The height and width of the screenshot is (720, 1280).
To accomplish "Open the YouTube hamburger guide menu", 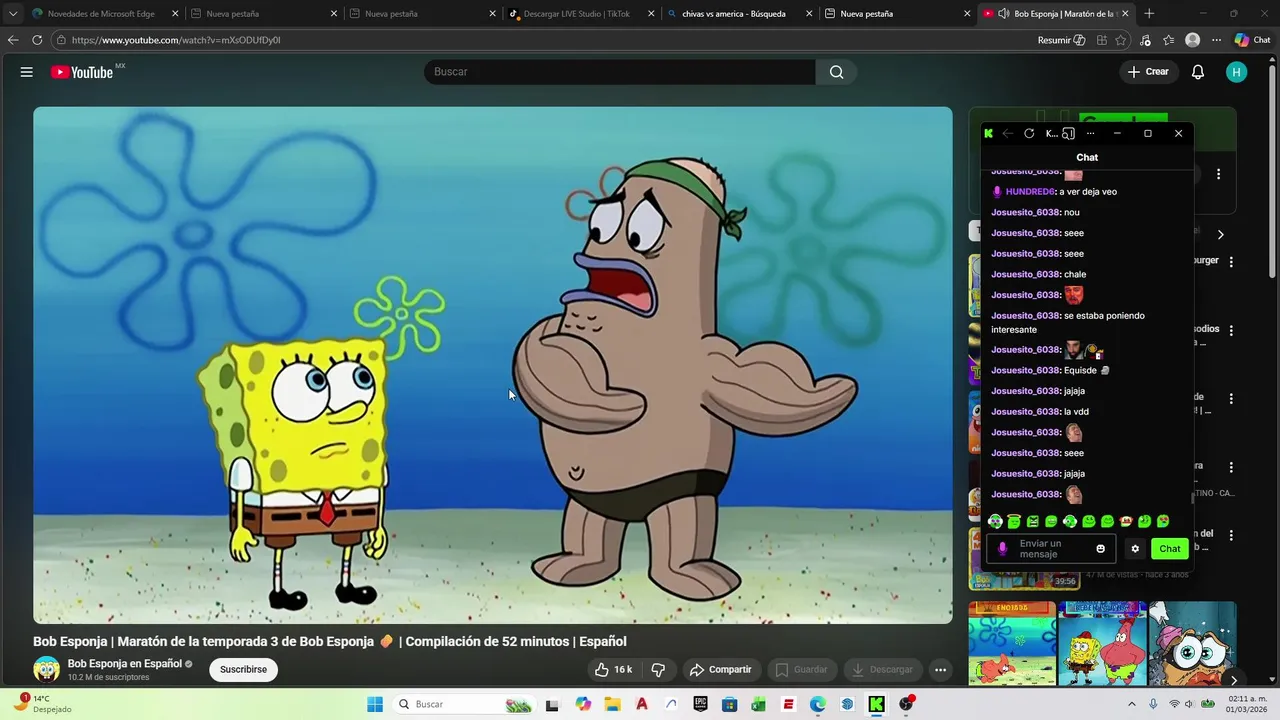I will coord(27,72).
